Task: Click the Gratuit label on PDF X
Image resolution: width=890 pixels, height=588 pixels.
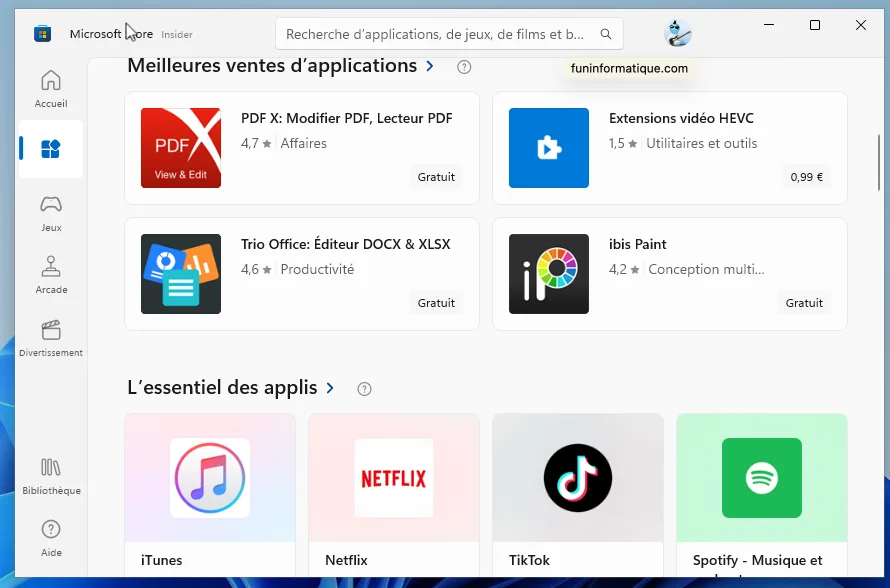Action: 436,177
